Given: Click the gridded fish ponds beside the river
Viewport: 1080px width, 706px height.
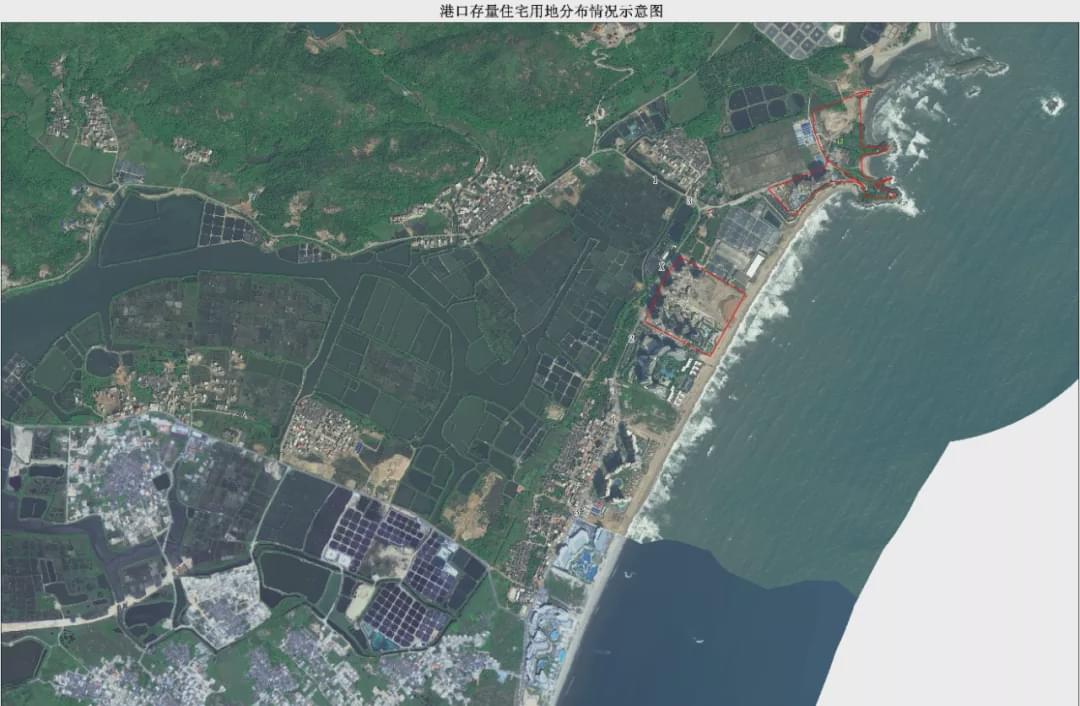Looking at the screenshot, I should coord(225,225).
